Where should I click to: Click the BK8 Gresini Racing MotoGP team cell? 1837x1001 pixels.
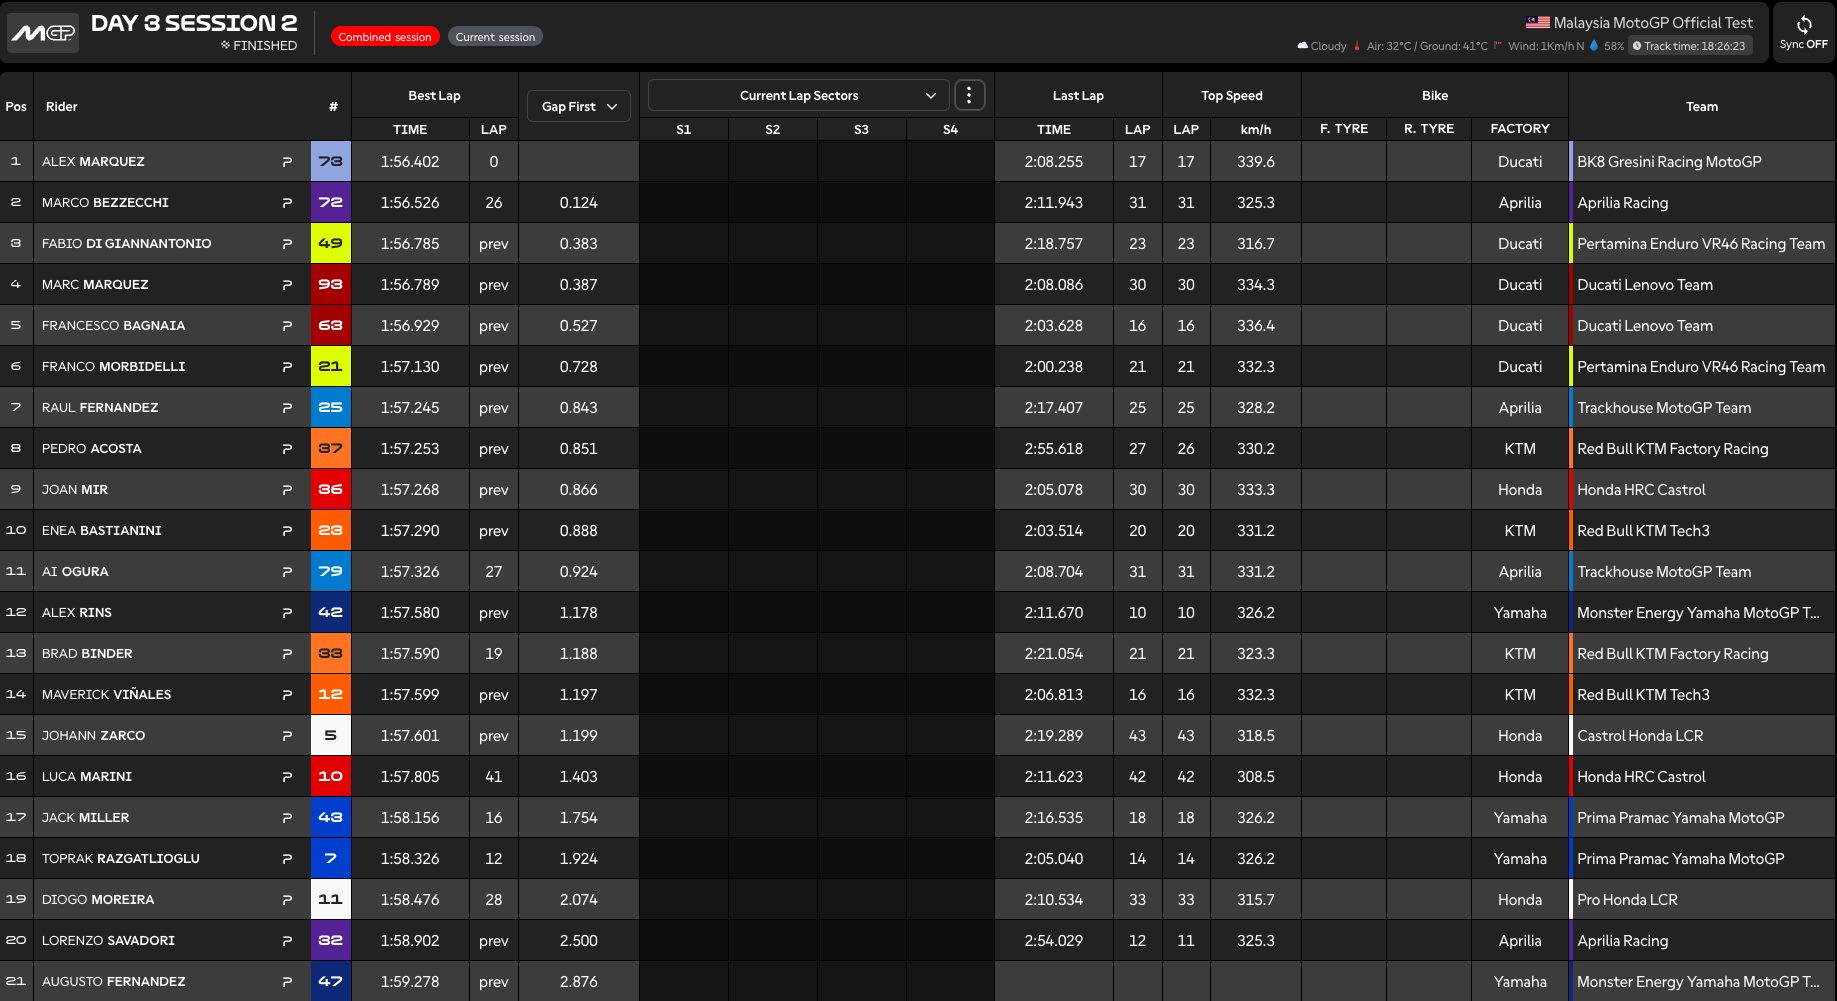(x=1668, y=162)
